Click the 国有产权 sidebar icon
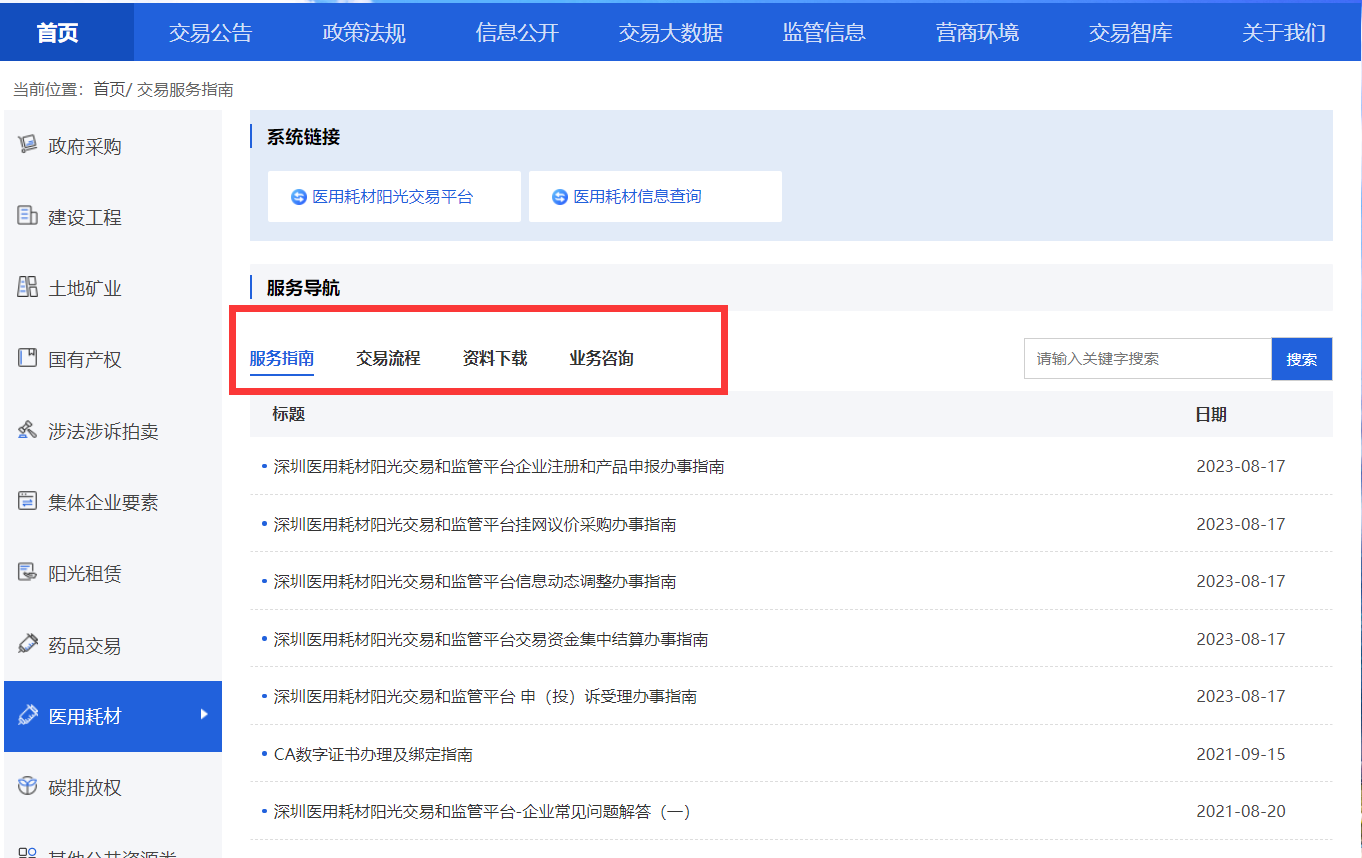1362x858 pixels. click(28, 358)
